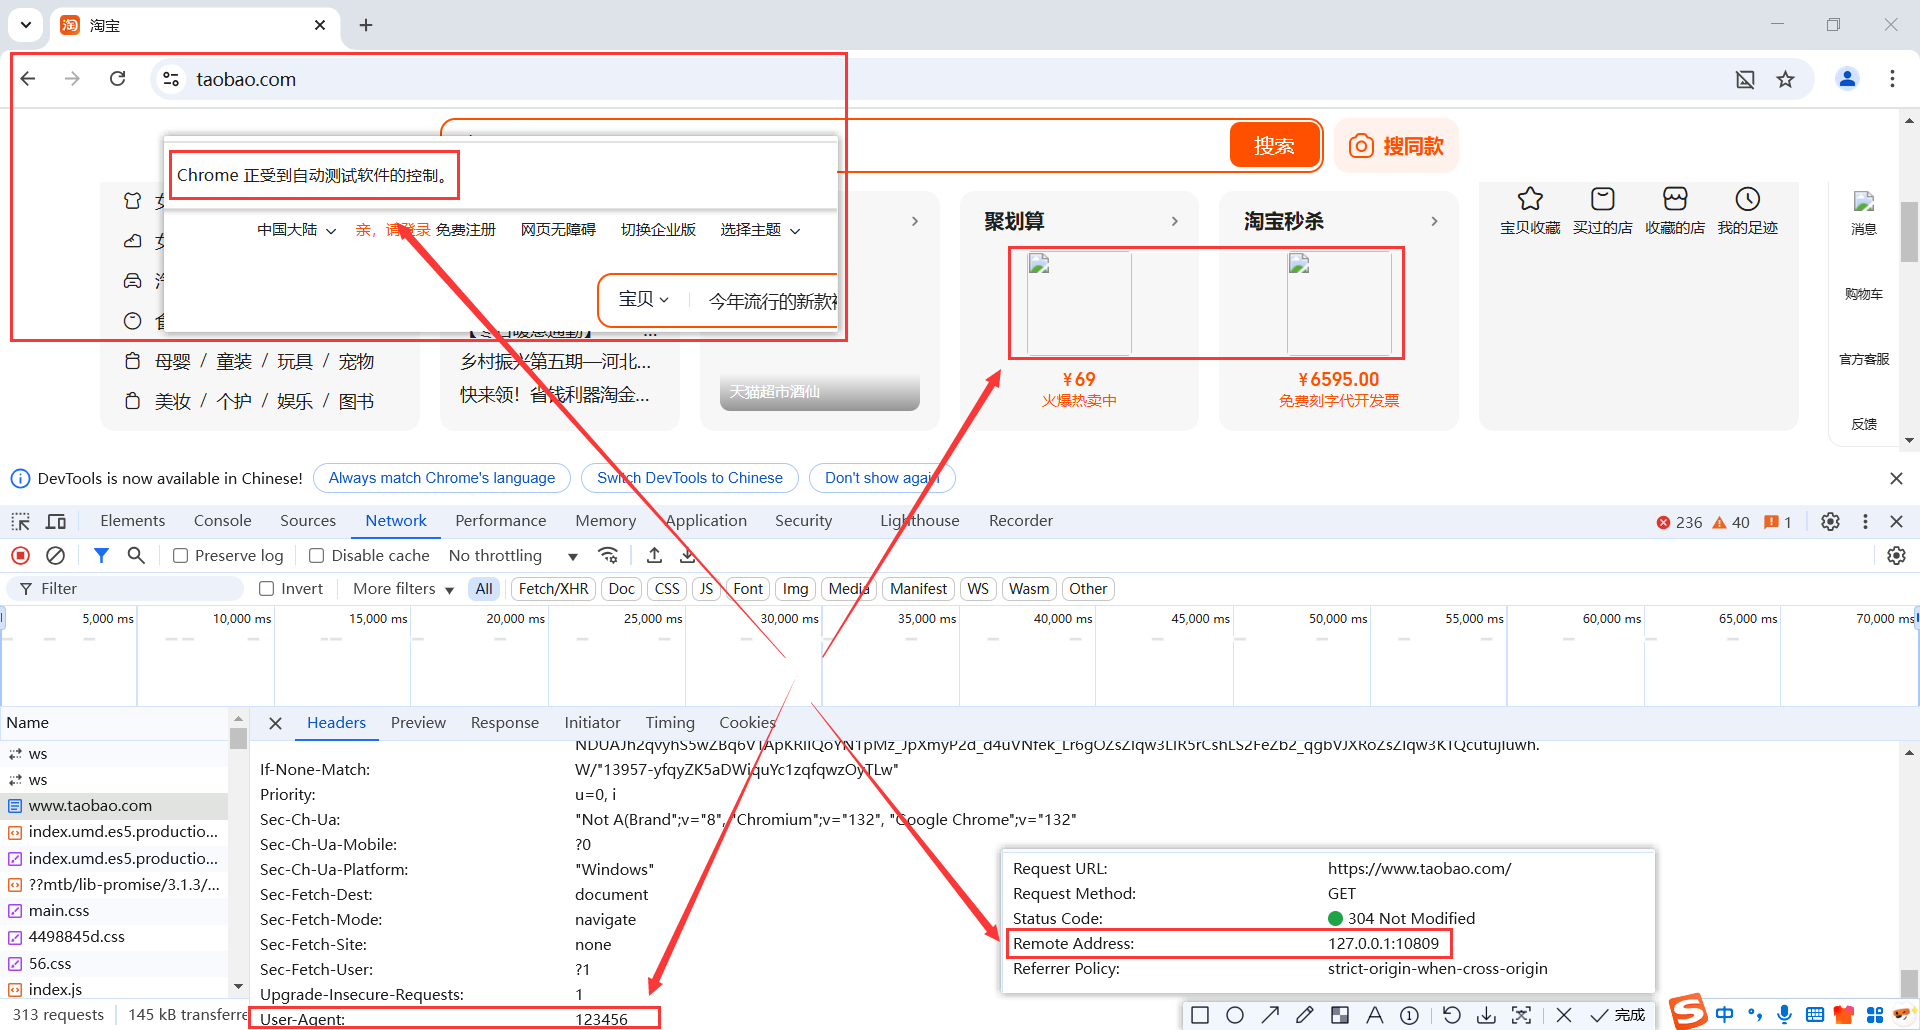Image resolution: width=1920 pixels, height=1030 pixels.
Task: Stop recording the network log
Action: (x=20, y=556)
